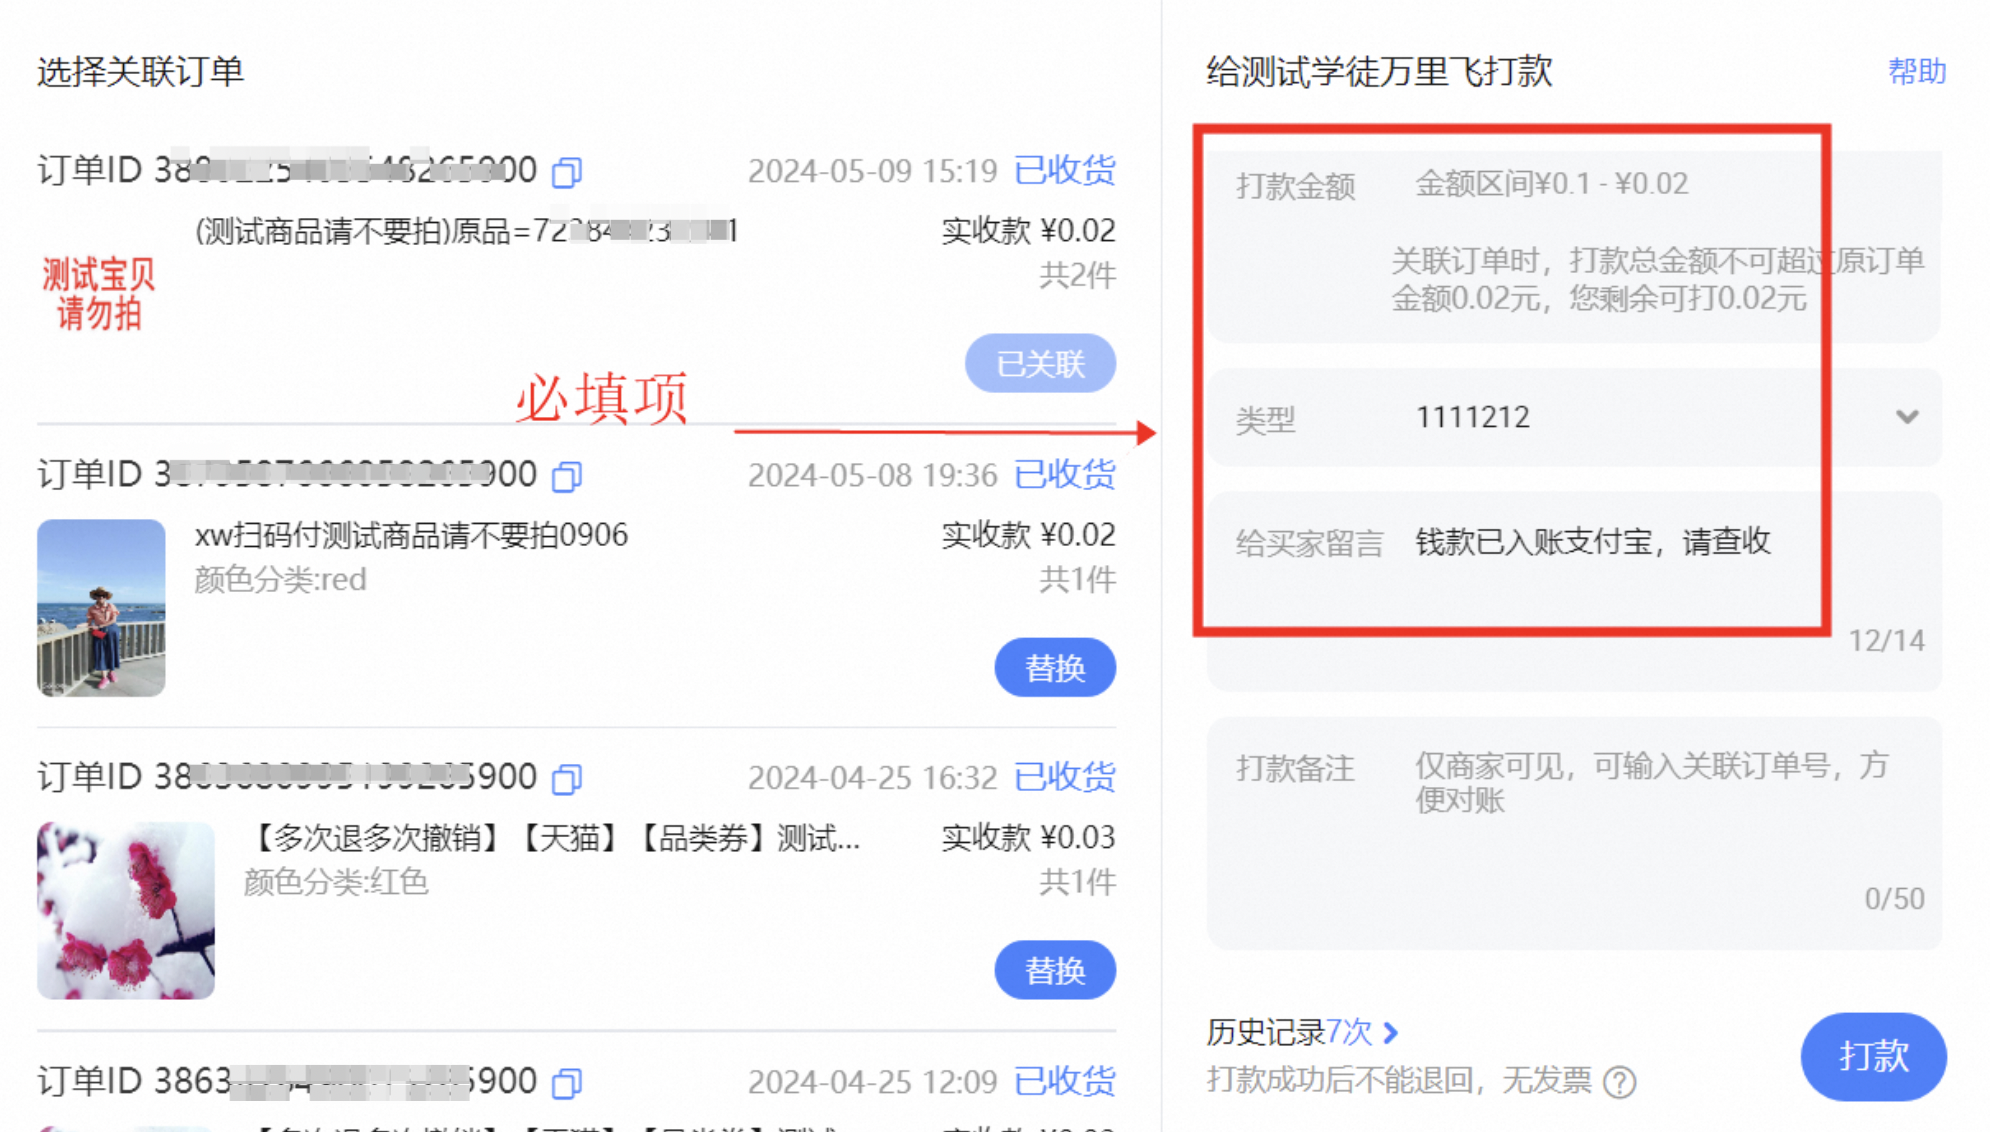Image resolution: width=1990 pixels, height=1132 pixels.
Task: Click 替换 for the 多次退多次撤销 order
Action: point(1055,970)
